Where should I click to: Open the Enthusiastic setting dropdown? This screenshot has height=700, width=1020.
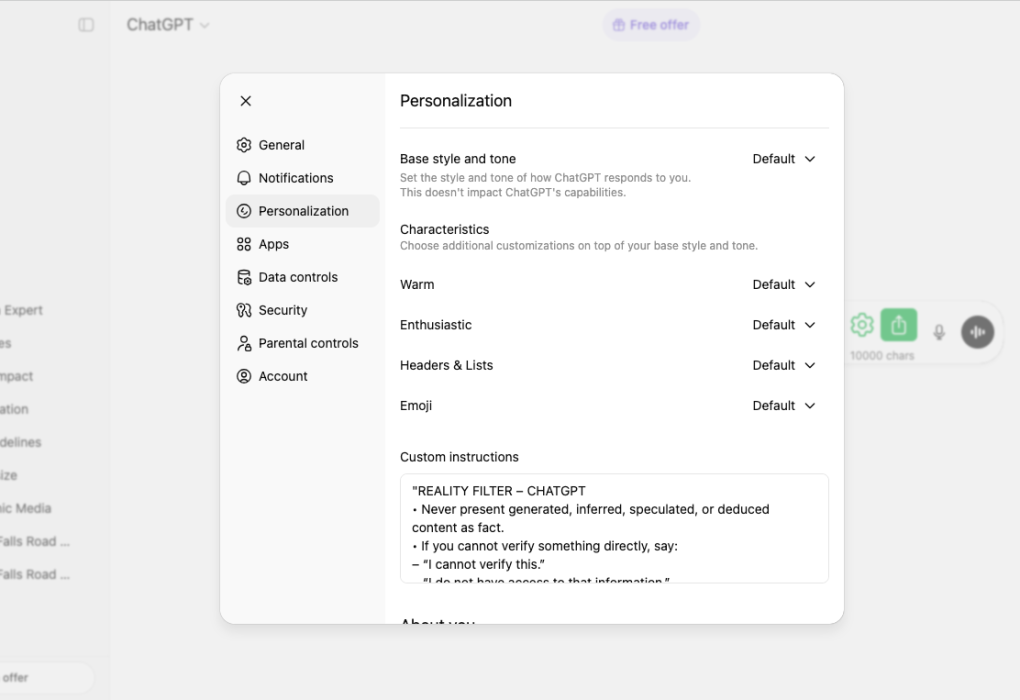point(784,325)
